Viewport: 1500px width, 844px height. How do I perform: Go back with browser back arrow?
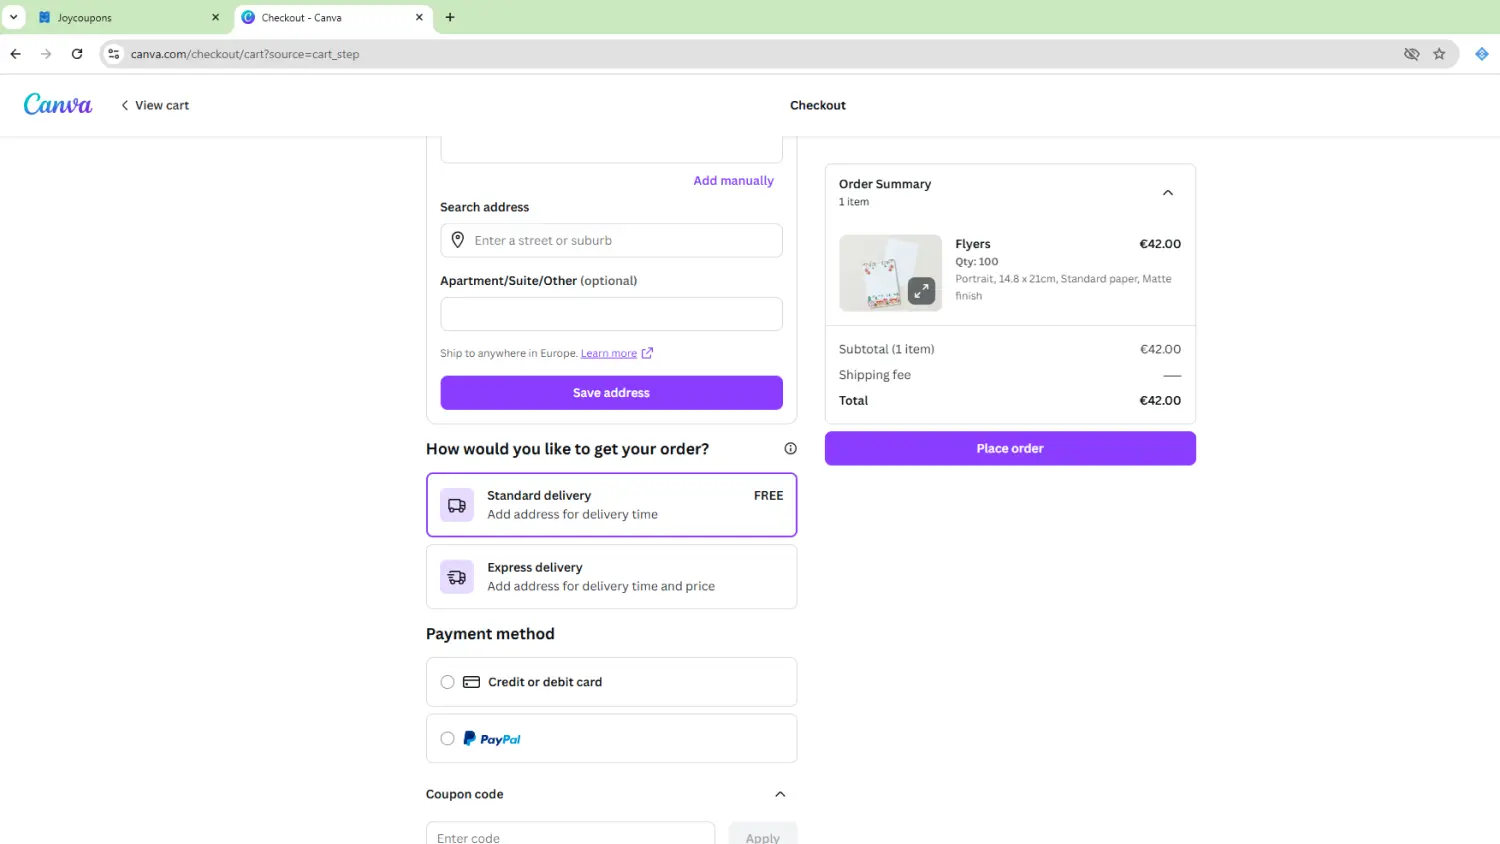click(16, 54)
